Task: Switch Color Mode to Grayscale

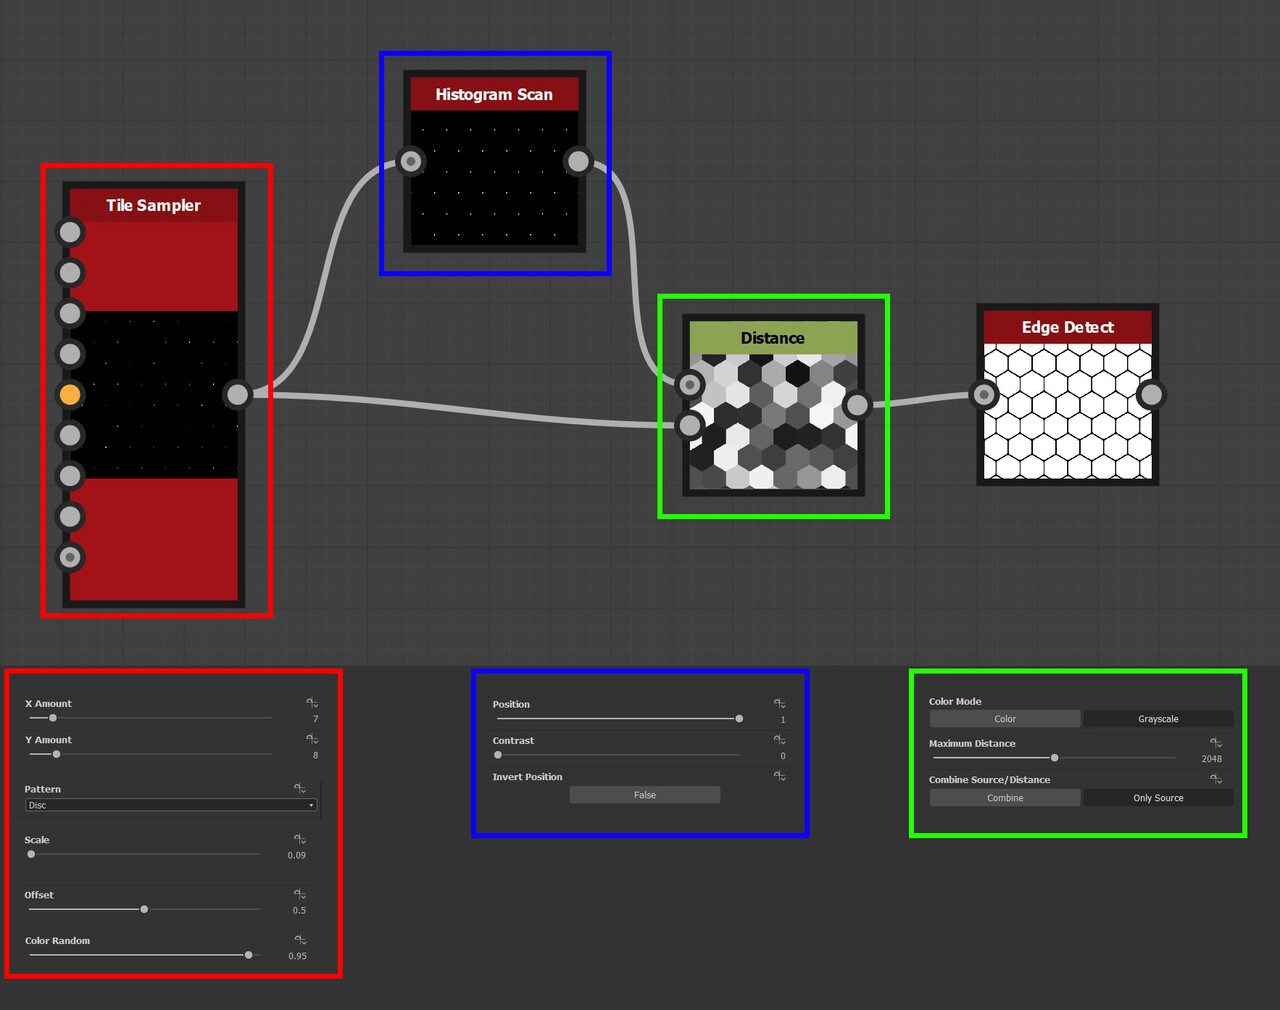Action: (x=1158, y=718)
